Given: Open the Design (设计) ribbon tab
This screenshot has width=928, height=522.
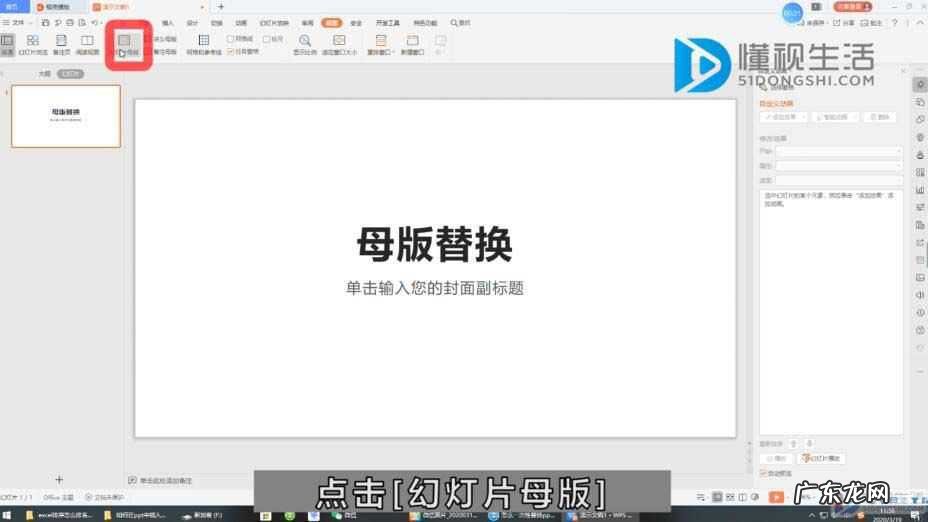Looking at the screenshot, I should (192, 22).
